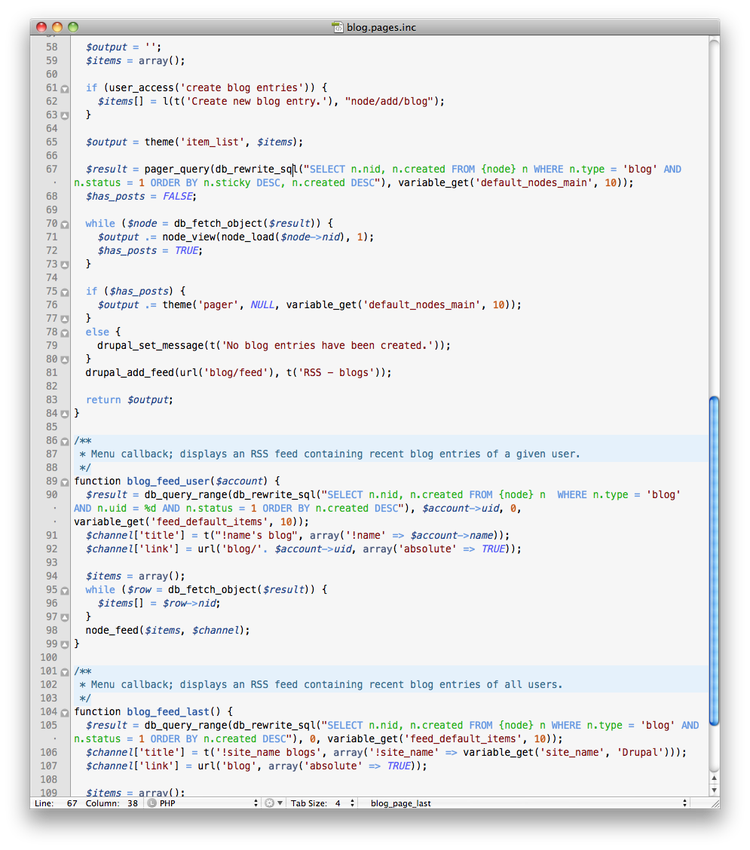Image resolution: width=750 pixels, height=850 pixels.
Task: Click line number 105 in the gutter
Action: (x=49, y=725)
